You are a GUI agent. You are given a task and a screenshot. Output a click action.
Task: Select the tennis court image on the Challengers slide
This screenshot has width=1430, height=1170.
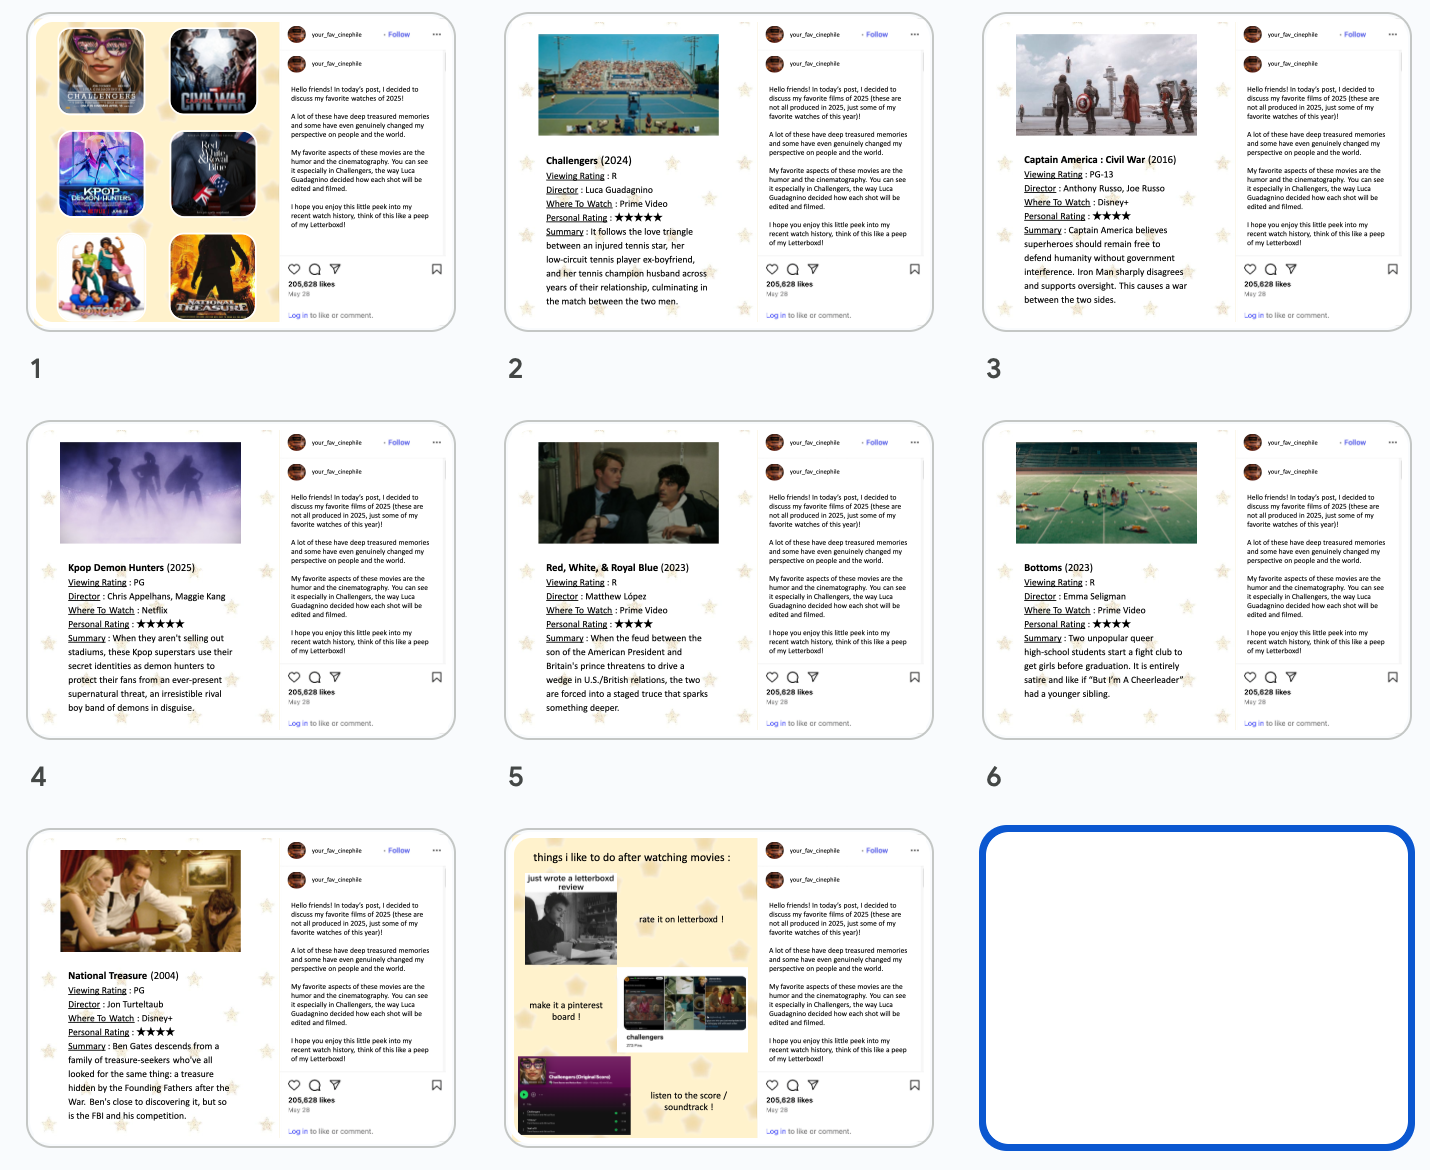click(628, 85)
